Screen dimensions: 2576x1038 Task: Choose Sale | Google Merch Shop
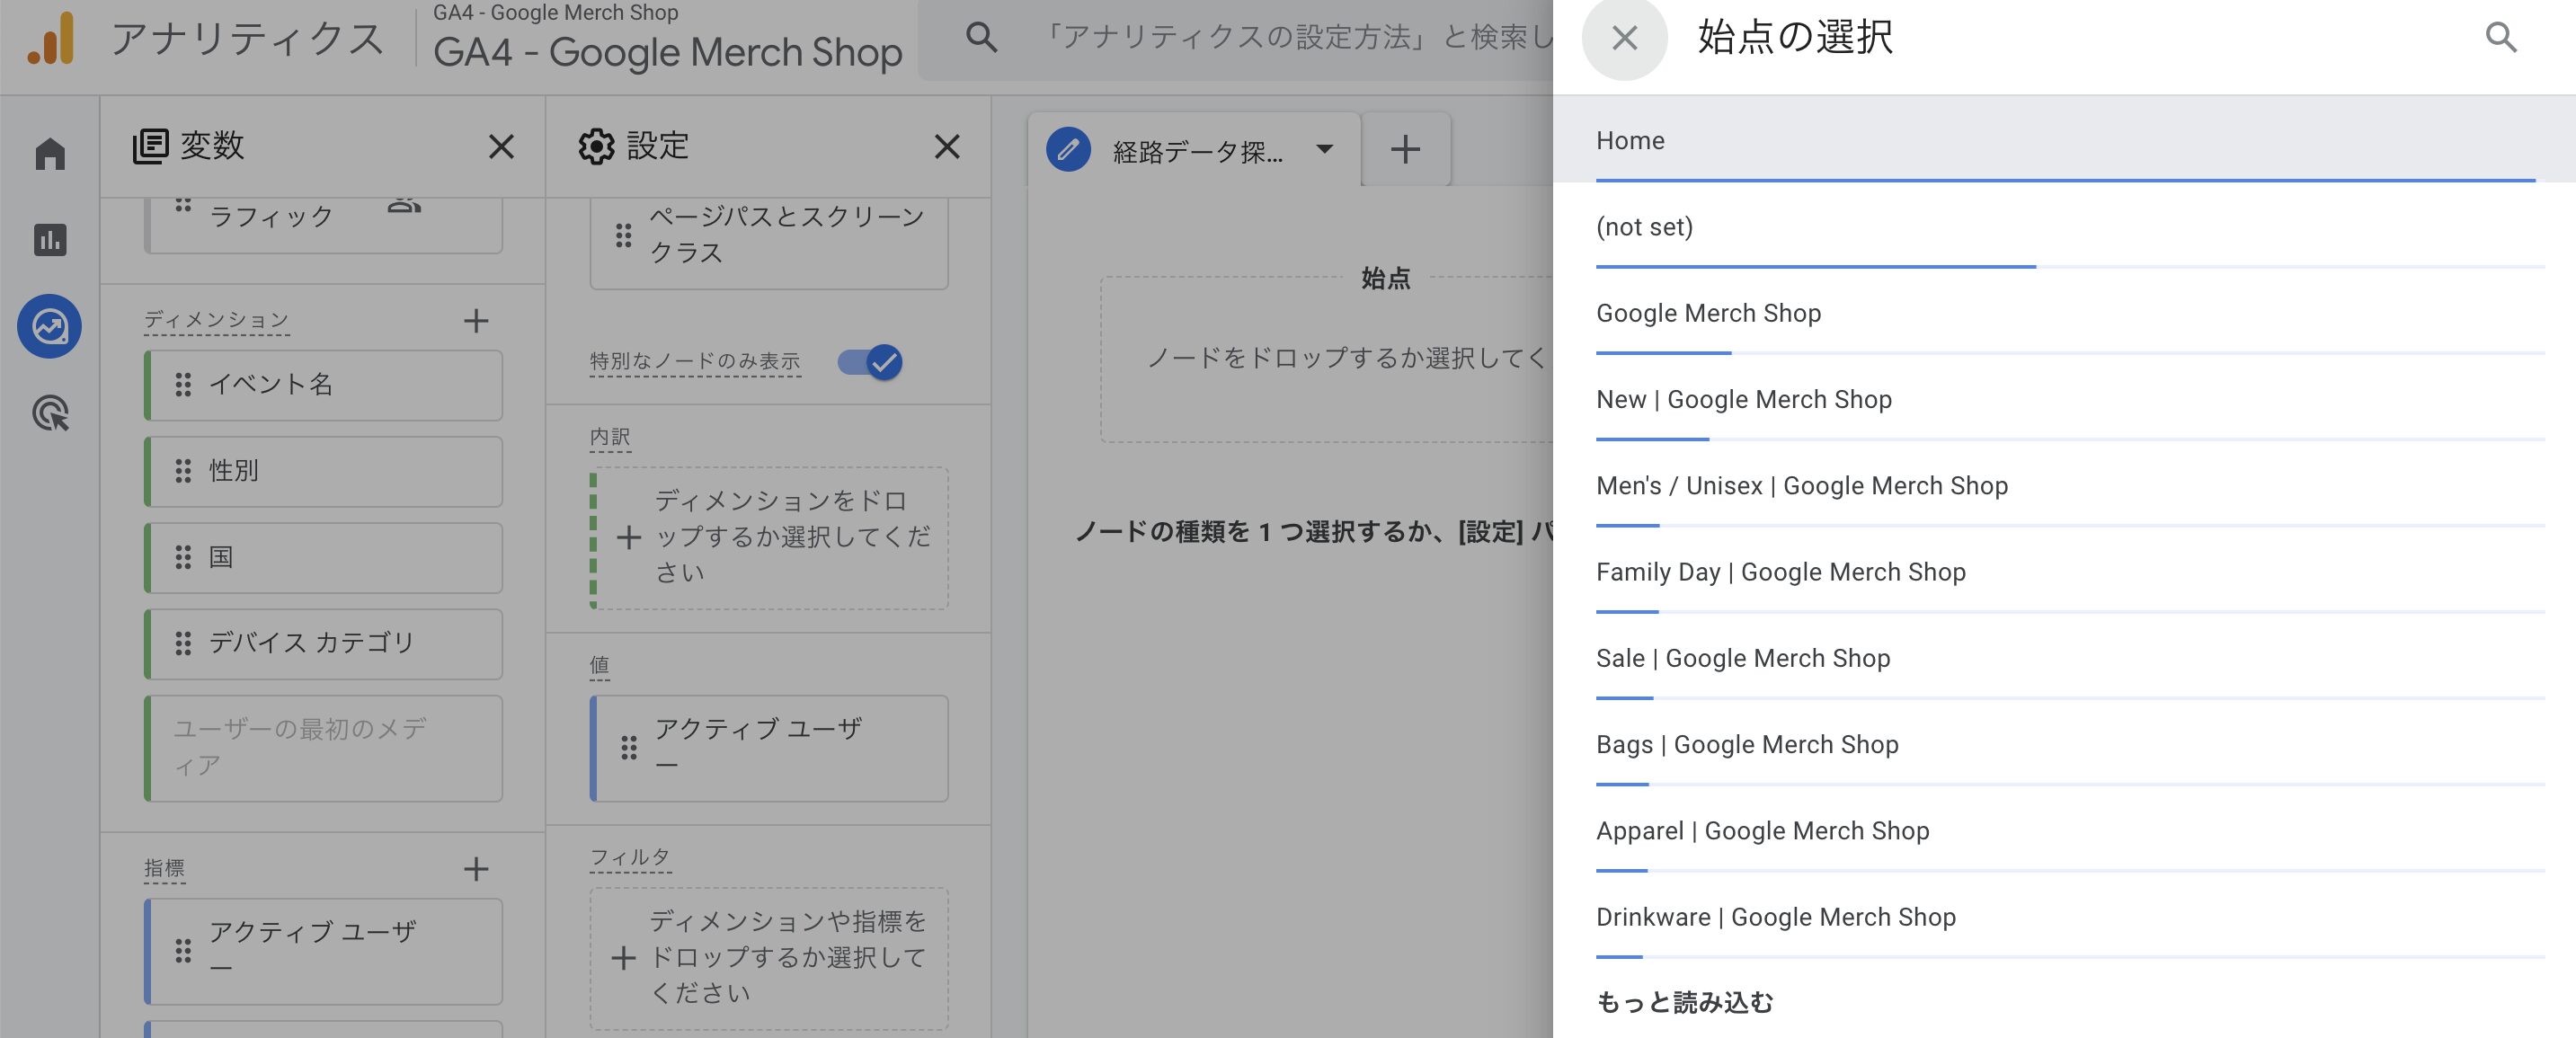coord(2064,658)
